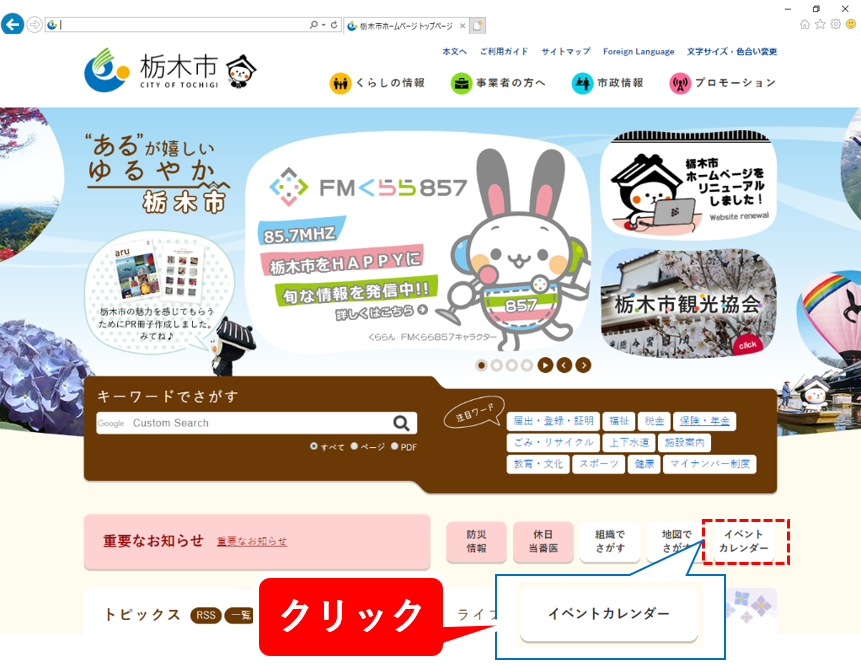The width and height of the screenshot is (861, 669).
Task: Click the 保険・年金 keyword tag
Action: [x=705, y=421]
